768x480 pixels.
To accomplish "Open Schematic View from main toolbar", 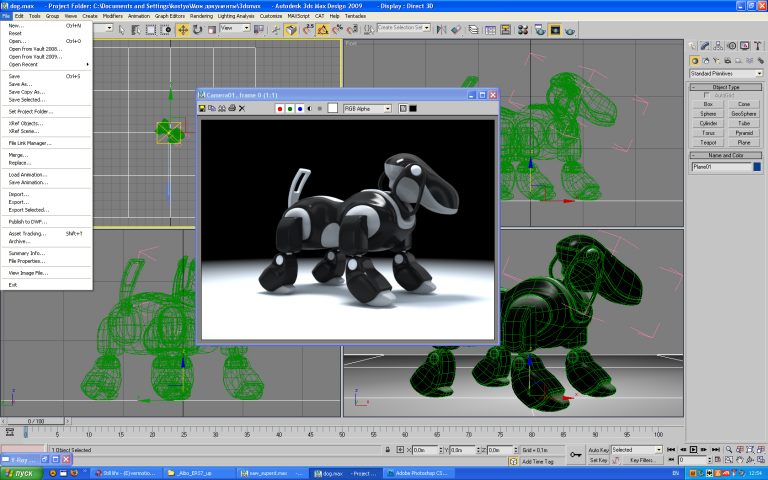I will click(505, 30).
